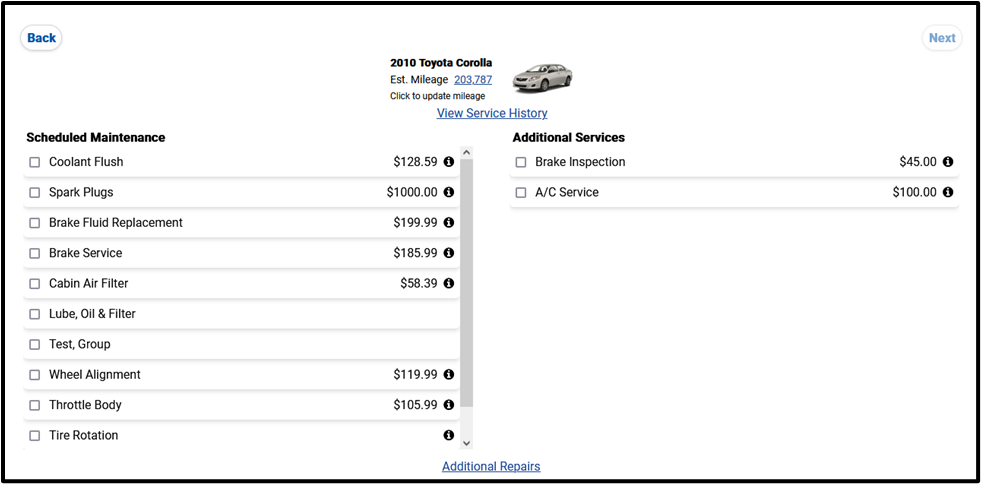Click Wheel Alignment info icon
Viewport: 981px width, 484px height.
(449, 375)
